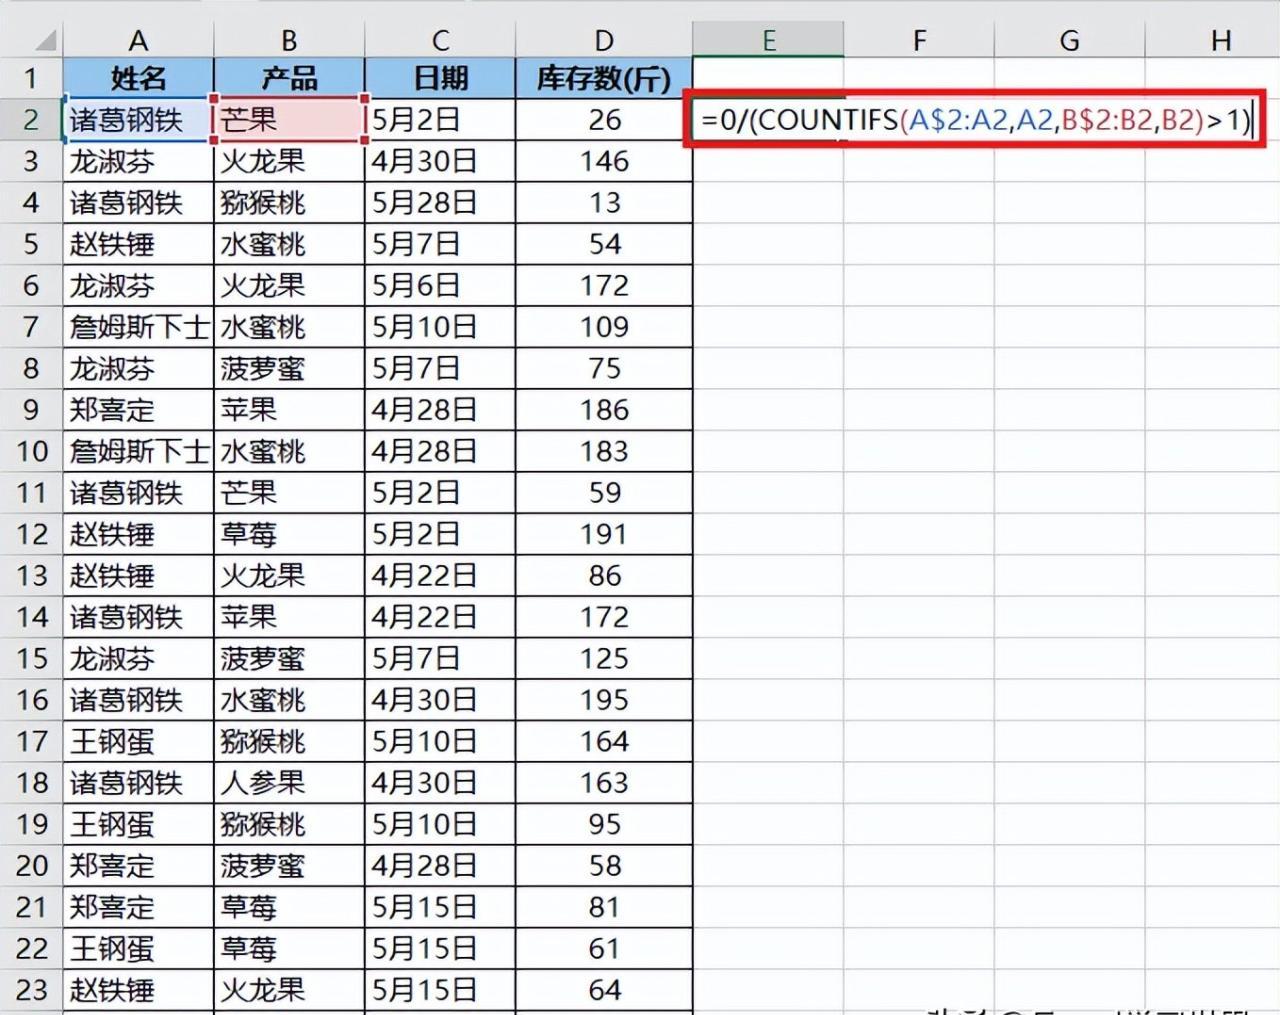
Task: Select column D header
Action: pyautogui.click(x=604, y=40)
